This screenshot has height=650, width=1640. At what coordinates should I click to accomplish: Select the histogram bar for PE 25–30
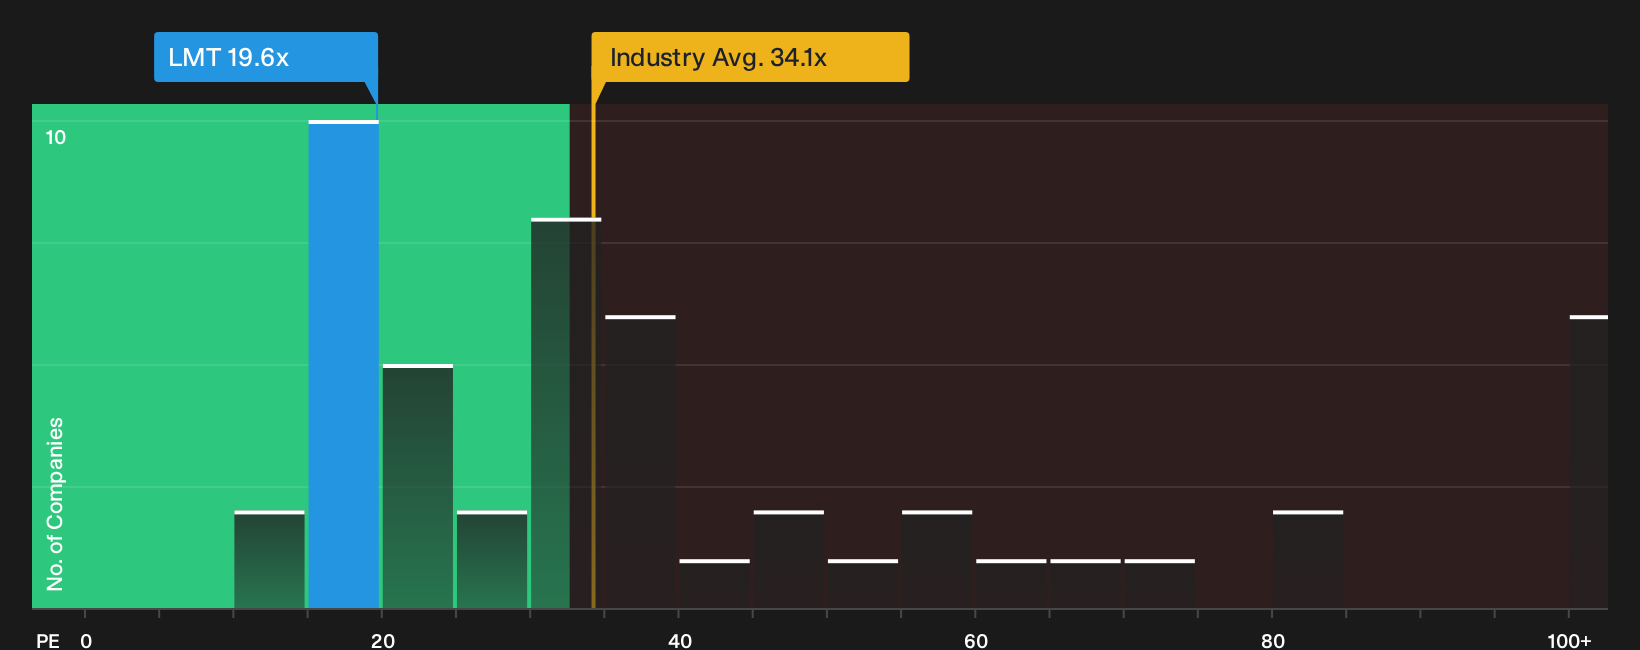point(492,559)
